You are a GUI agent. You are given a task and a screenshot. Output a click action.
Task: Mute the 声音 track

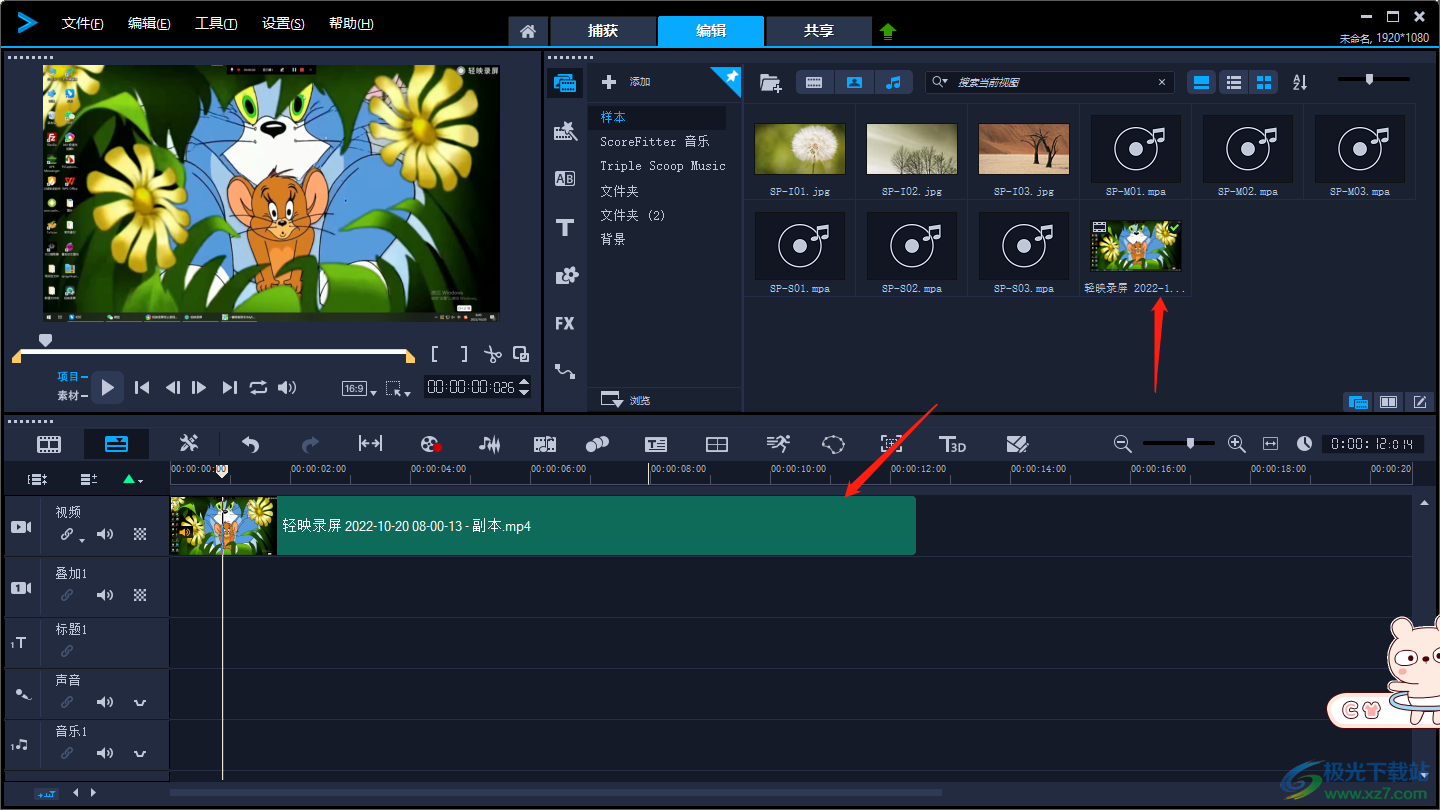[x=105, y=702]
